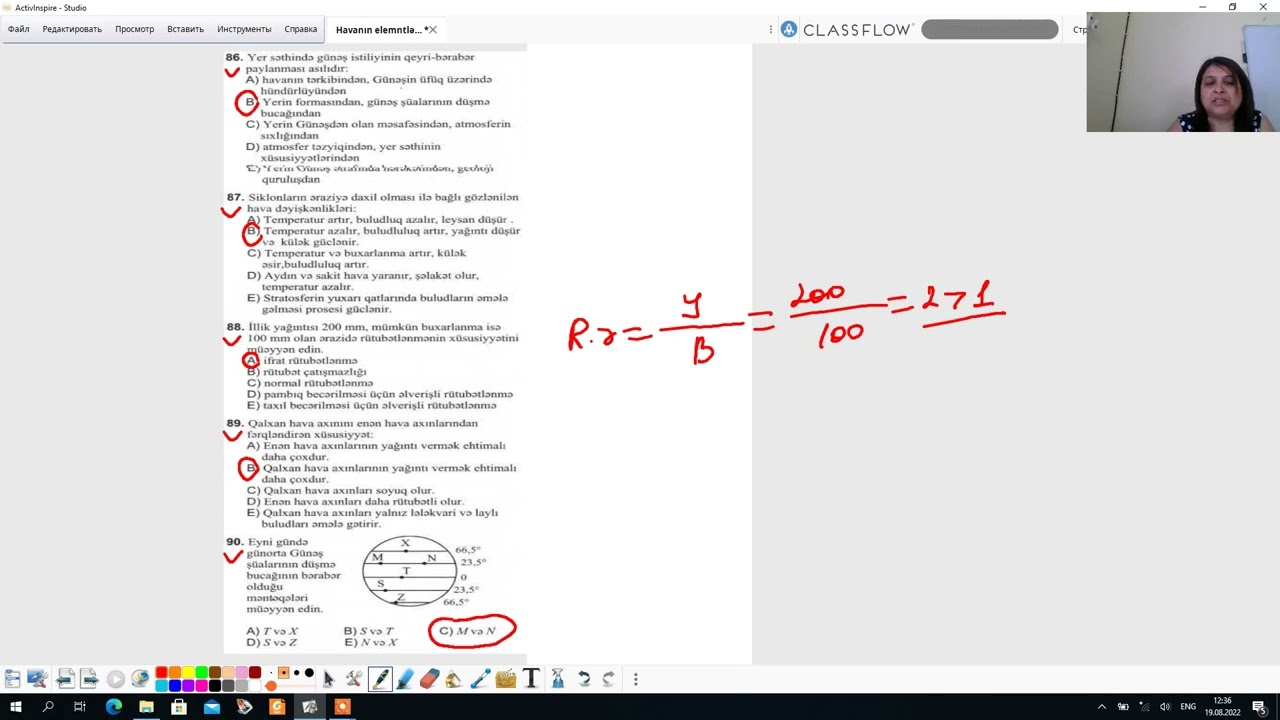Adjust the pen width slider
The image size is (1280, 720).
coord(271,686)
